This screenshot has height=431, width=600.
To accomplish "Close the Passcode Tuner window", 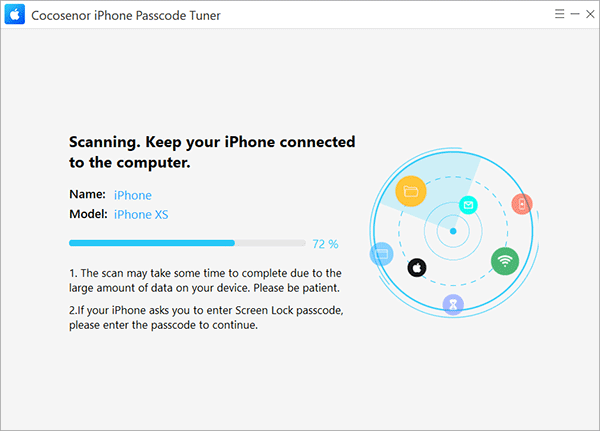I will coord(590,14).
